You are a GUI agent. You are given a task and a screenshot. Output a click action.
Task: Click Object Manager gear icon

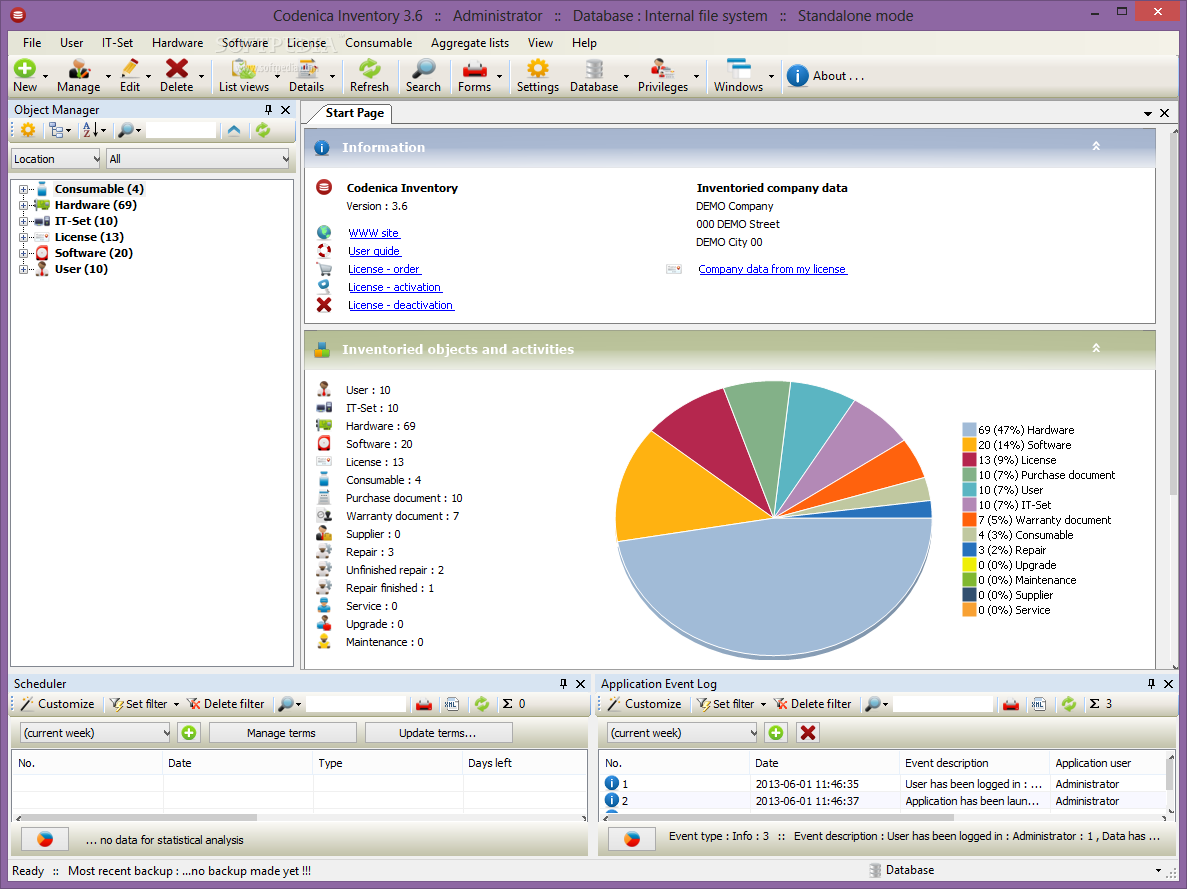28,130
